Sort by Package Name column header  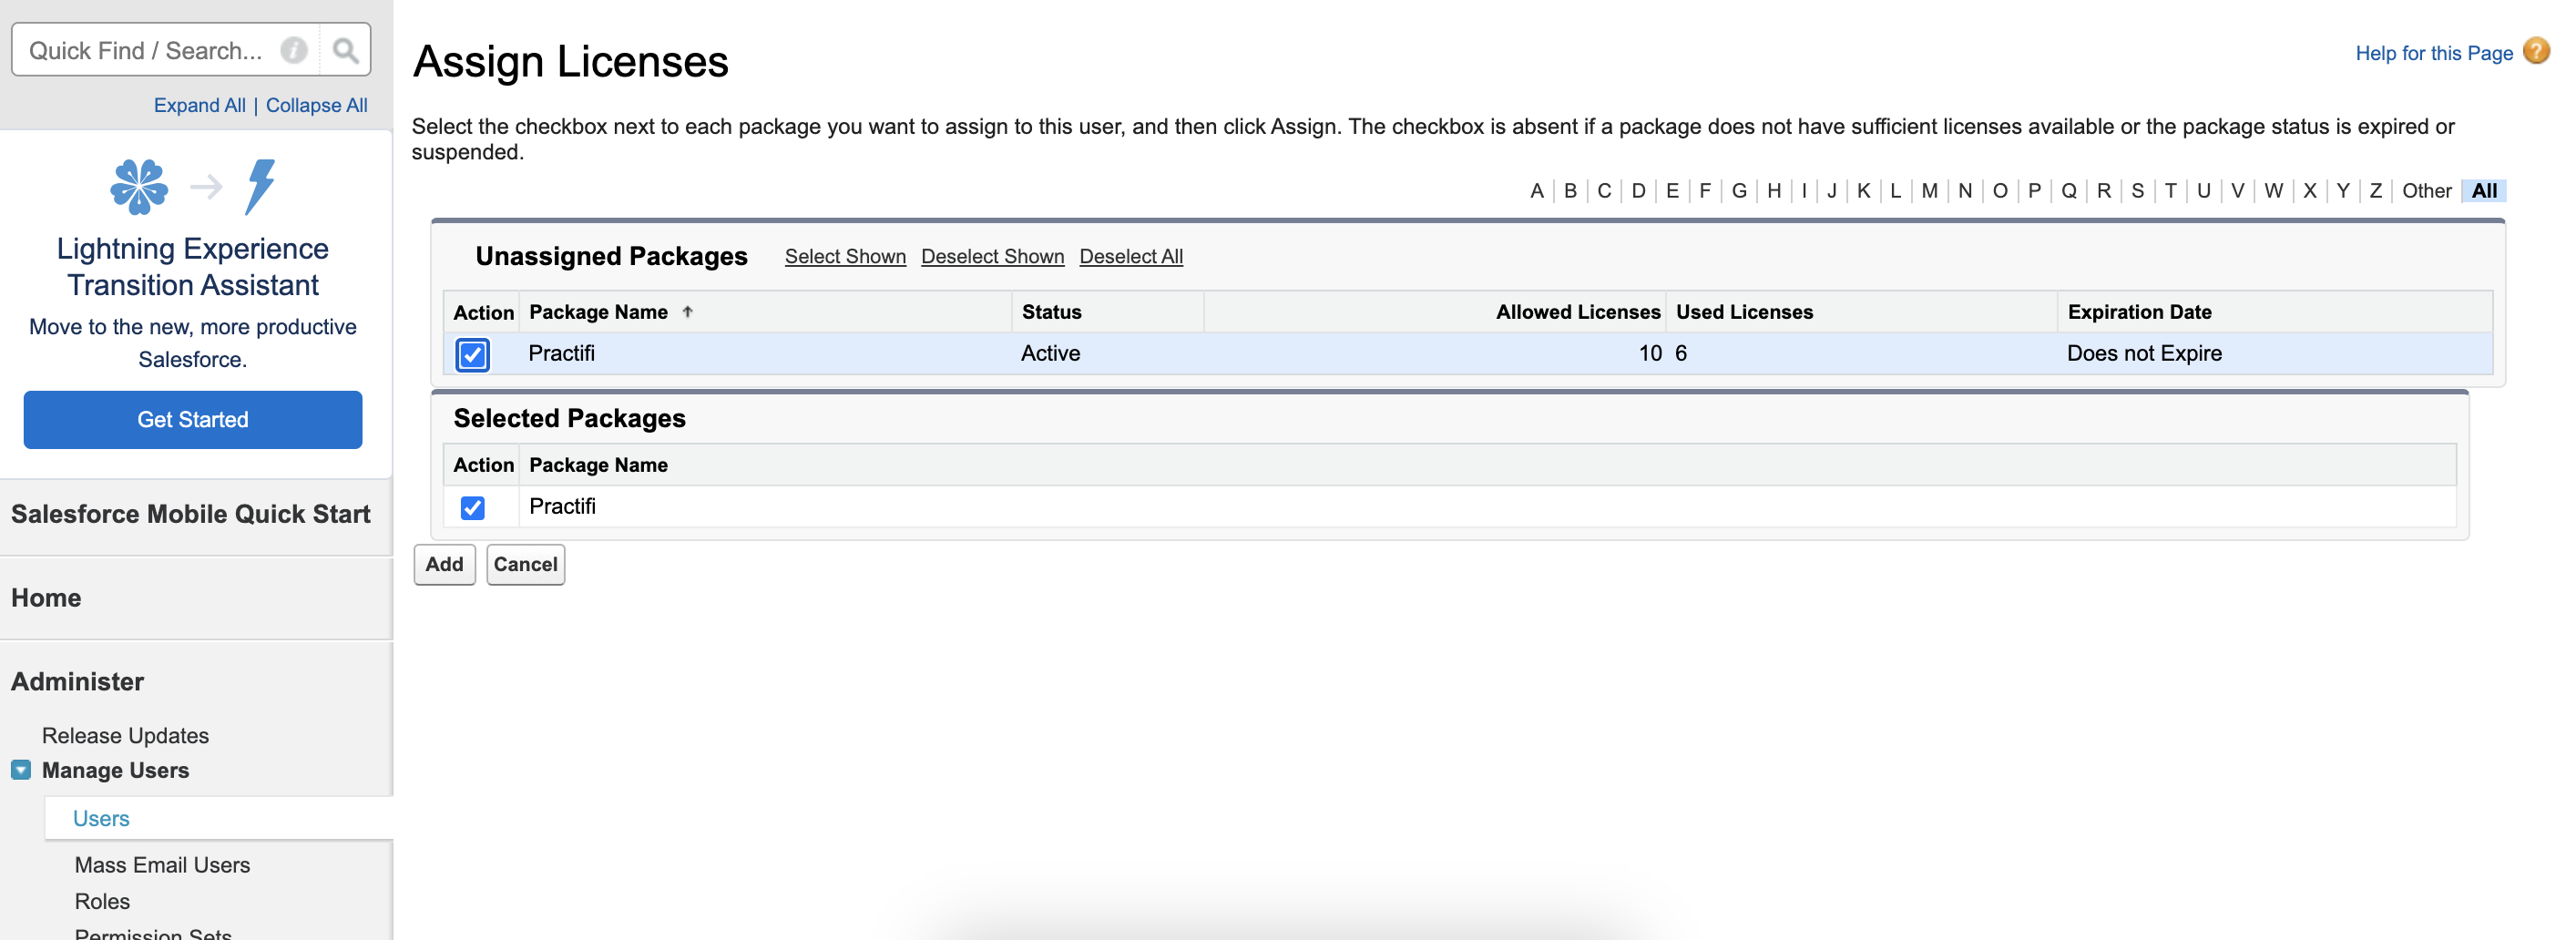tap(598, 312)
